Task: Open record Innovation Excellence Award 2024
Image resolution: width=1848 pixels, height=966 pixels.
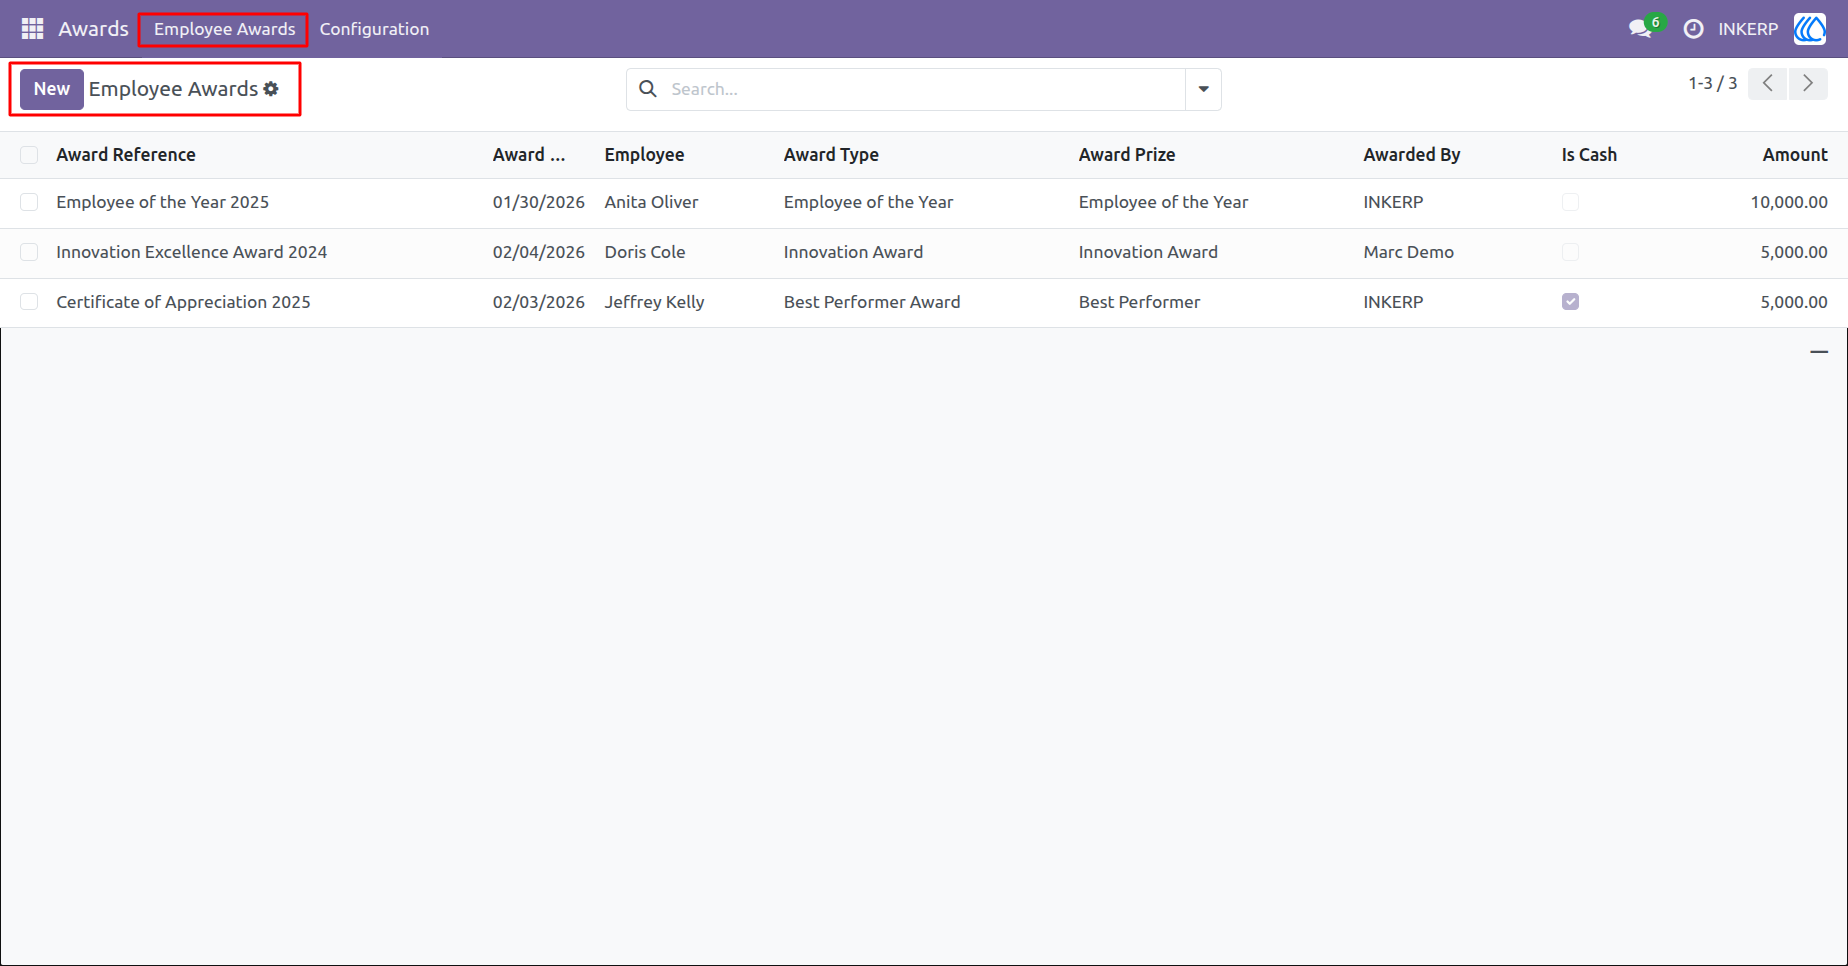Action: tap(192, 252)
